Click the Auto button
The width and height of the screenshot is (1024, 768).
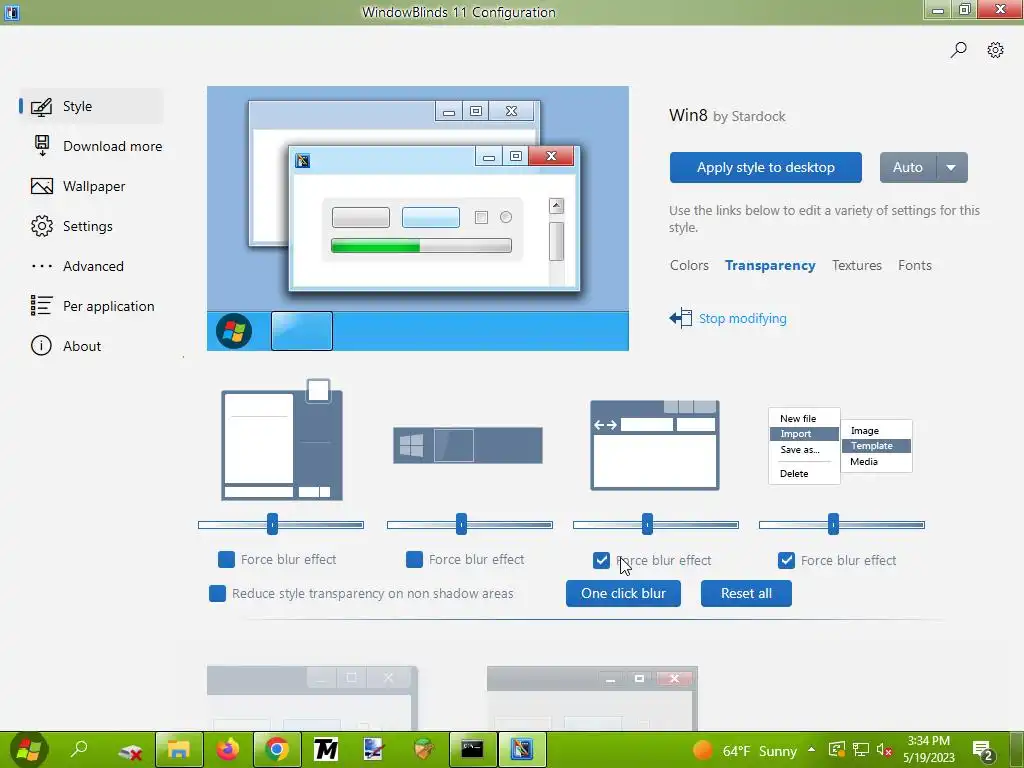tap(908, 168)
